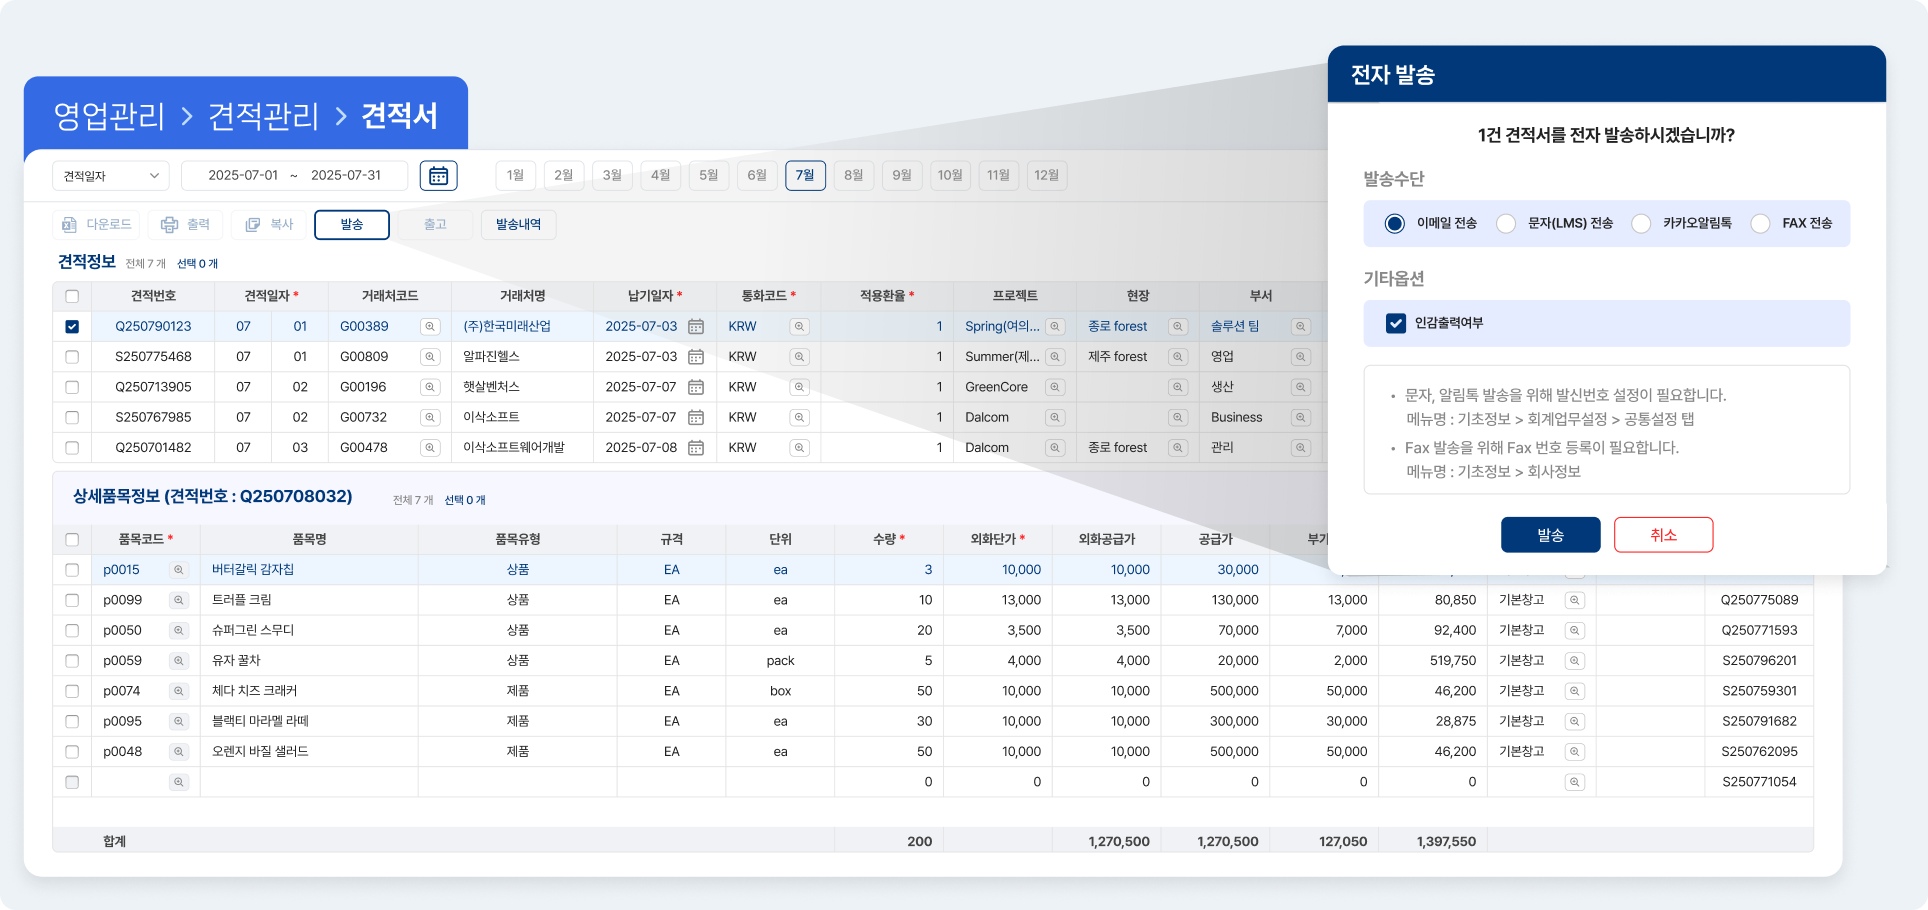The image size is (1928, 910).
Task: Click the 다운로드 download icon button
Action: pos(96,225)
